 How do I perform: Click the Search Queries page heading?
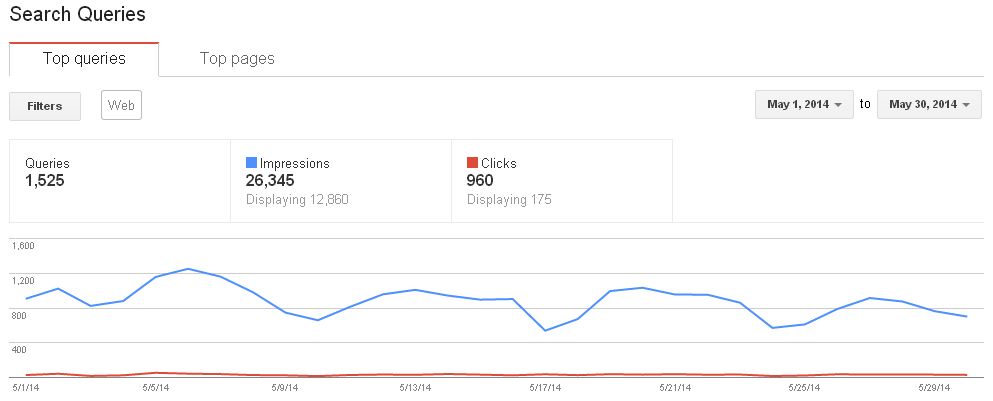pos(77,14)
